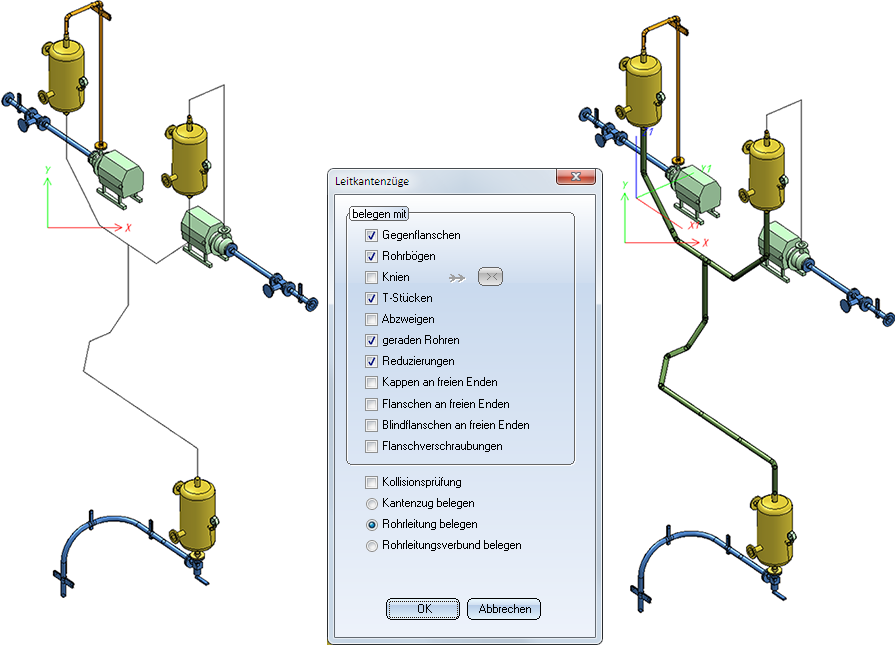Viewport: 895px width, 645px height.
Task: Close the Leitkantenzüge dialog
Action: (x=575, y=177)
